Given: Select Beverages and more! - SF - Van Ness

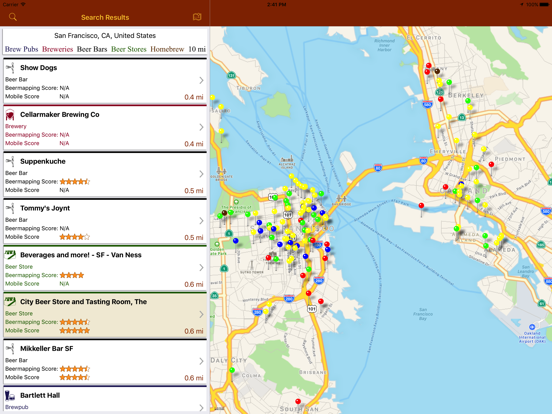Looking at the screenshot, I should (x=81, y=255).
